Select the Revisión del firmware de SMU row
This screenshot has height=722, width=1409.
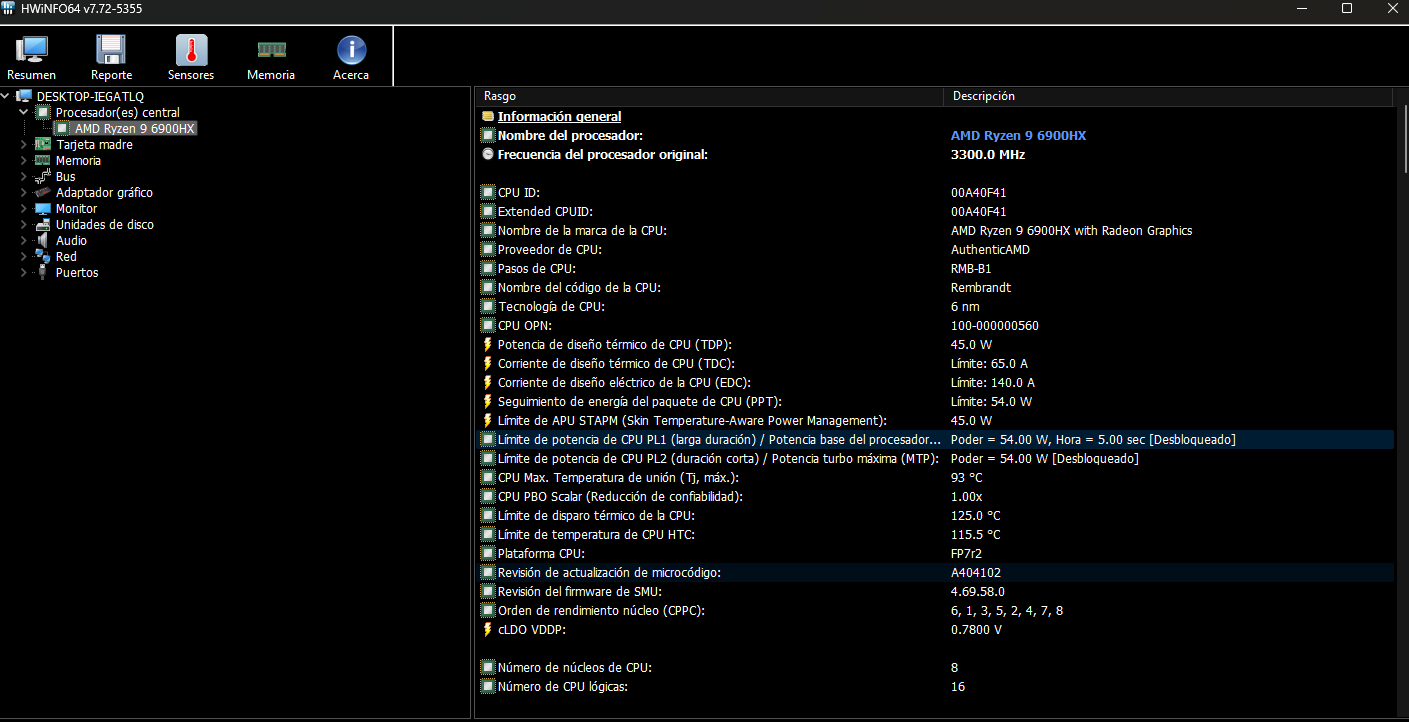936,591
